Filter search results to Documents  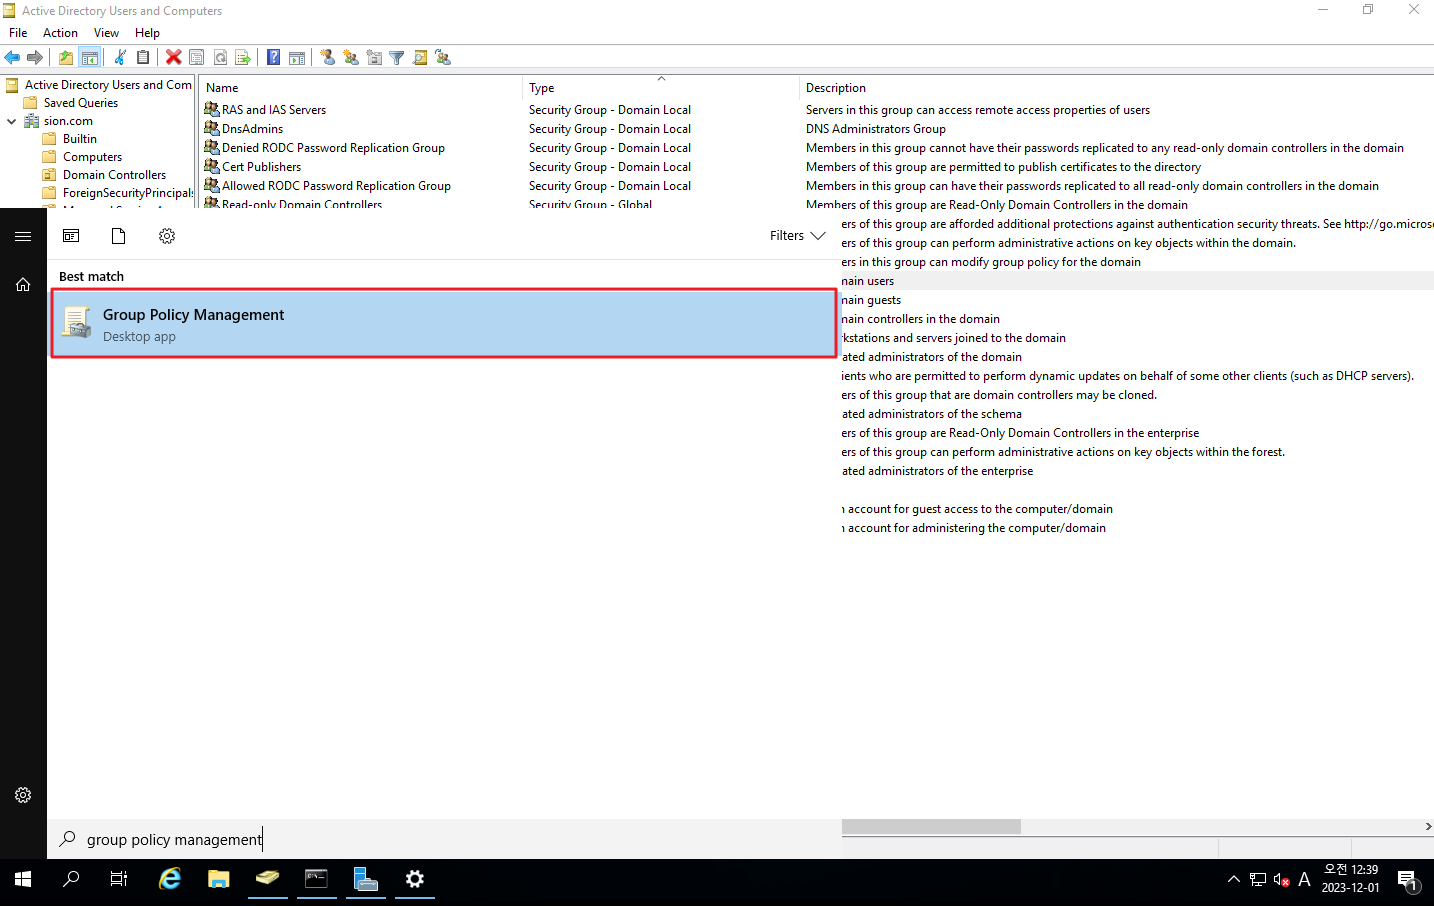point(119,236)
